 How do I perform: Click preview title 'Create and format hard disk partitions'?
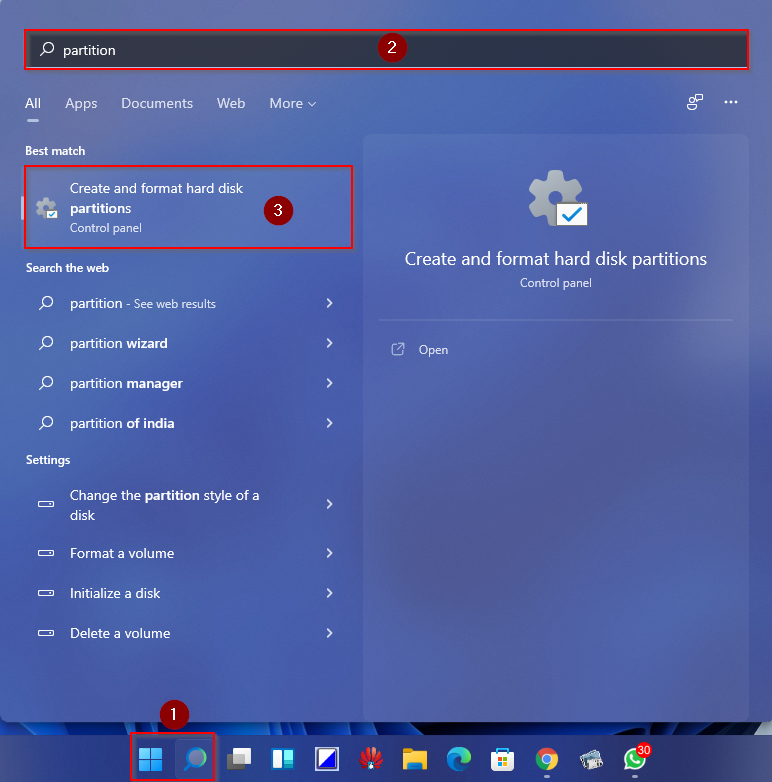point(556,259)
